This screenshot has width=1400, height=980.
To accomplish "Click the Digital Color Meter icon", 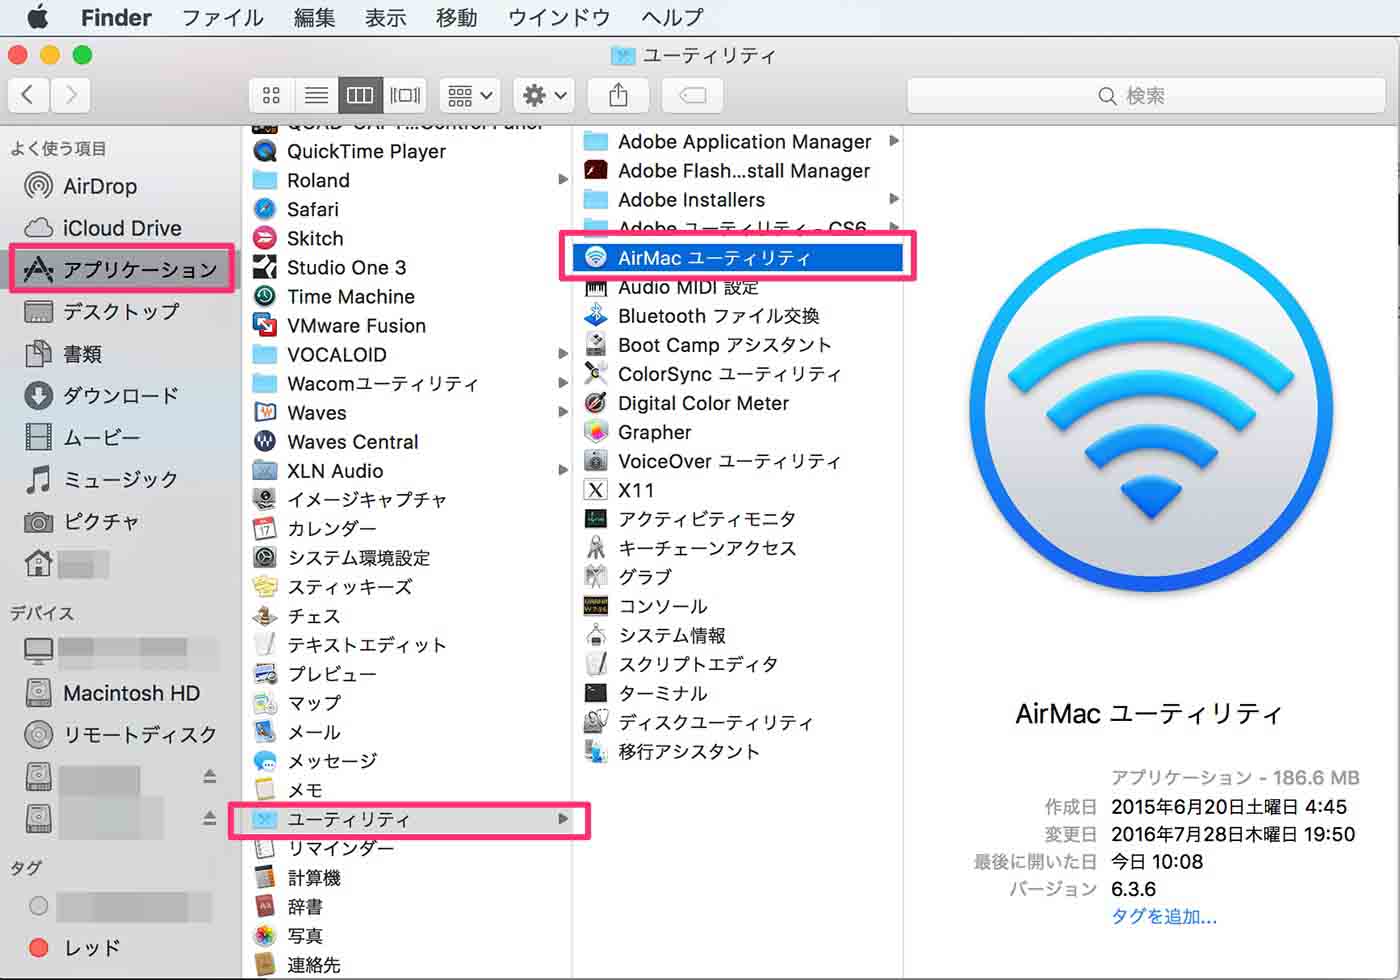I will [596, 402].
